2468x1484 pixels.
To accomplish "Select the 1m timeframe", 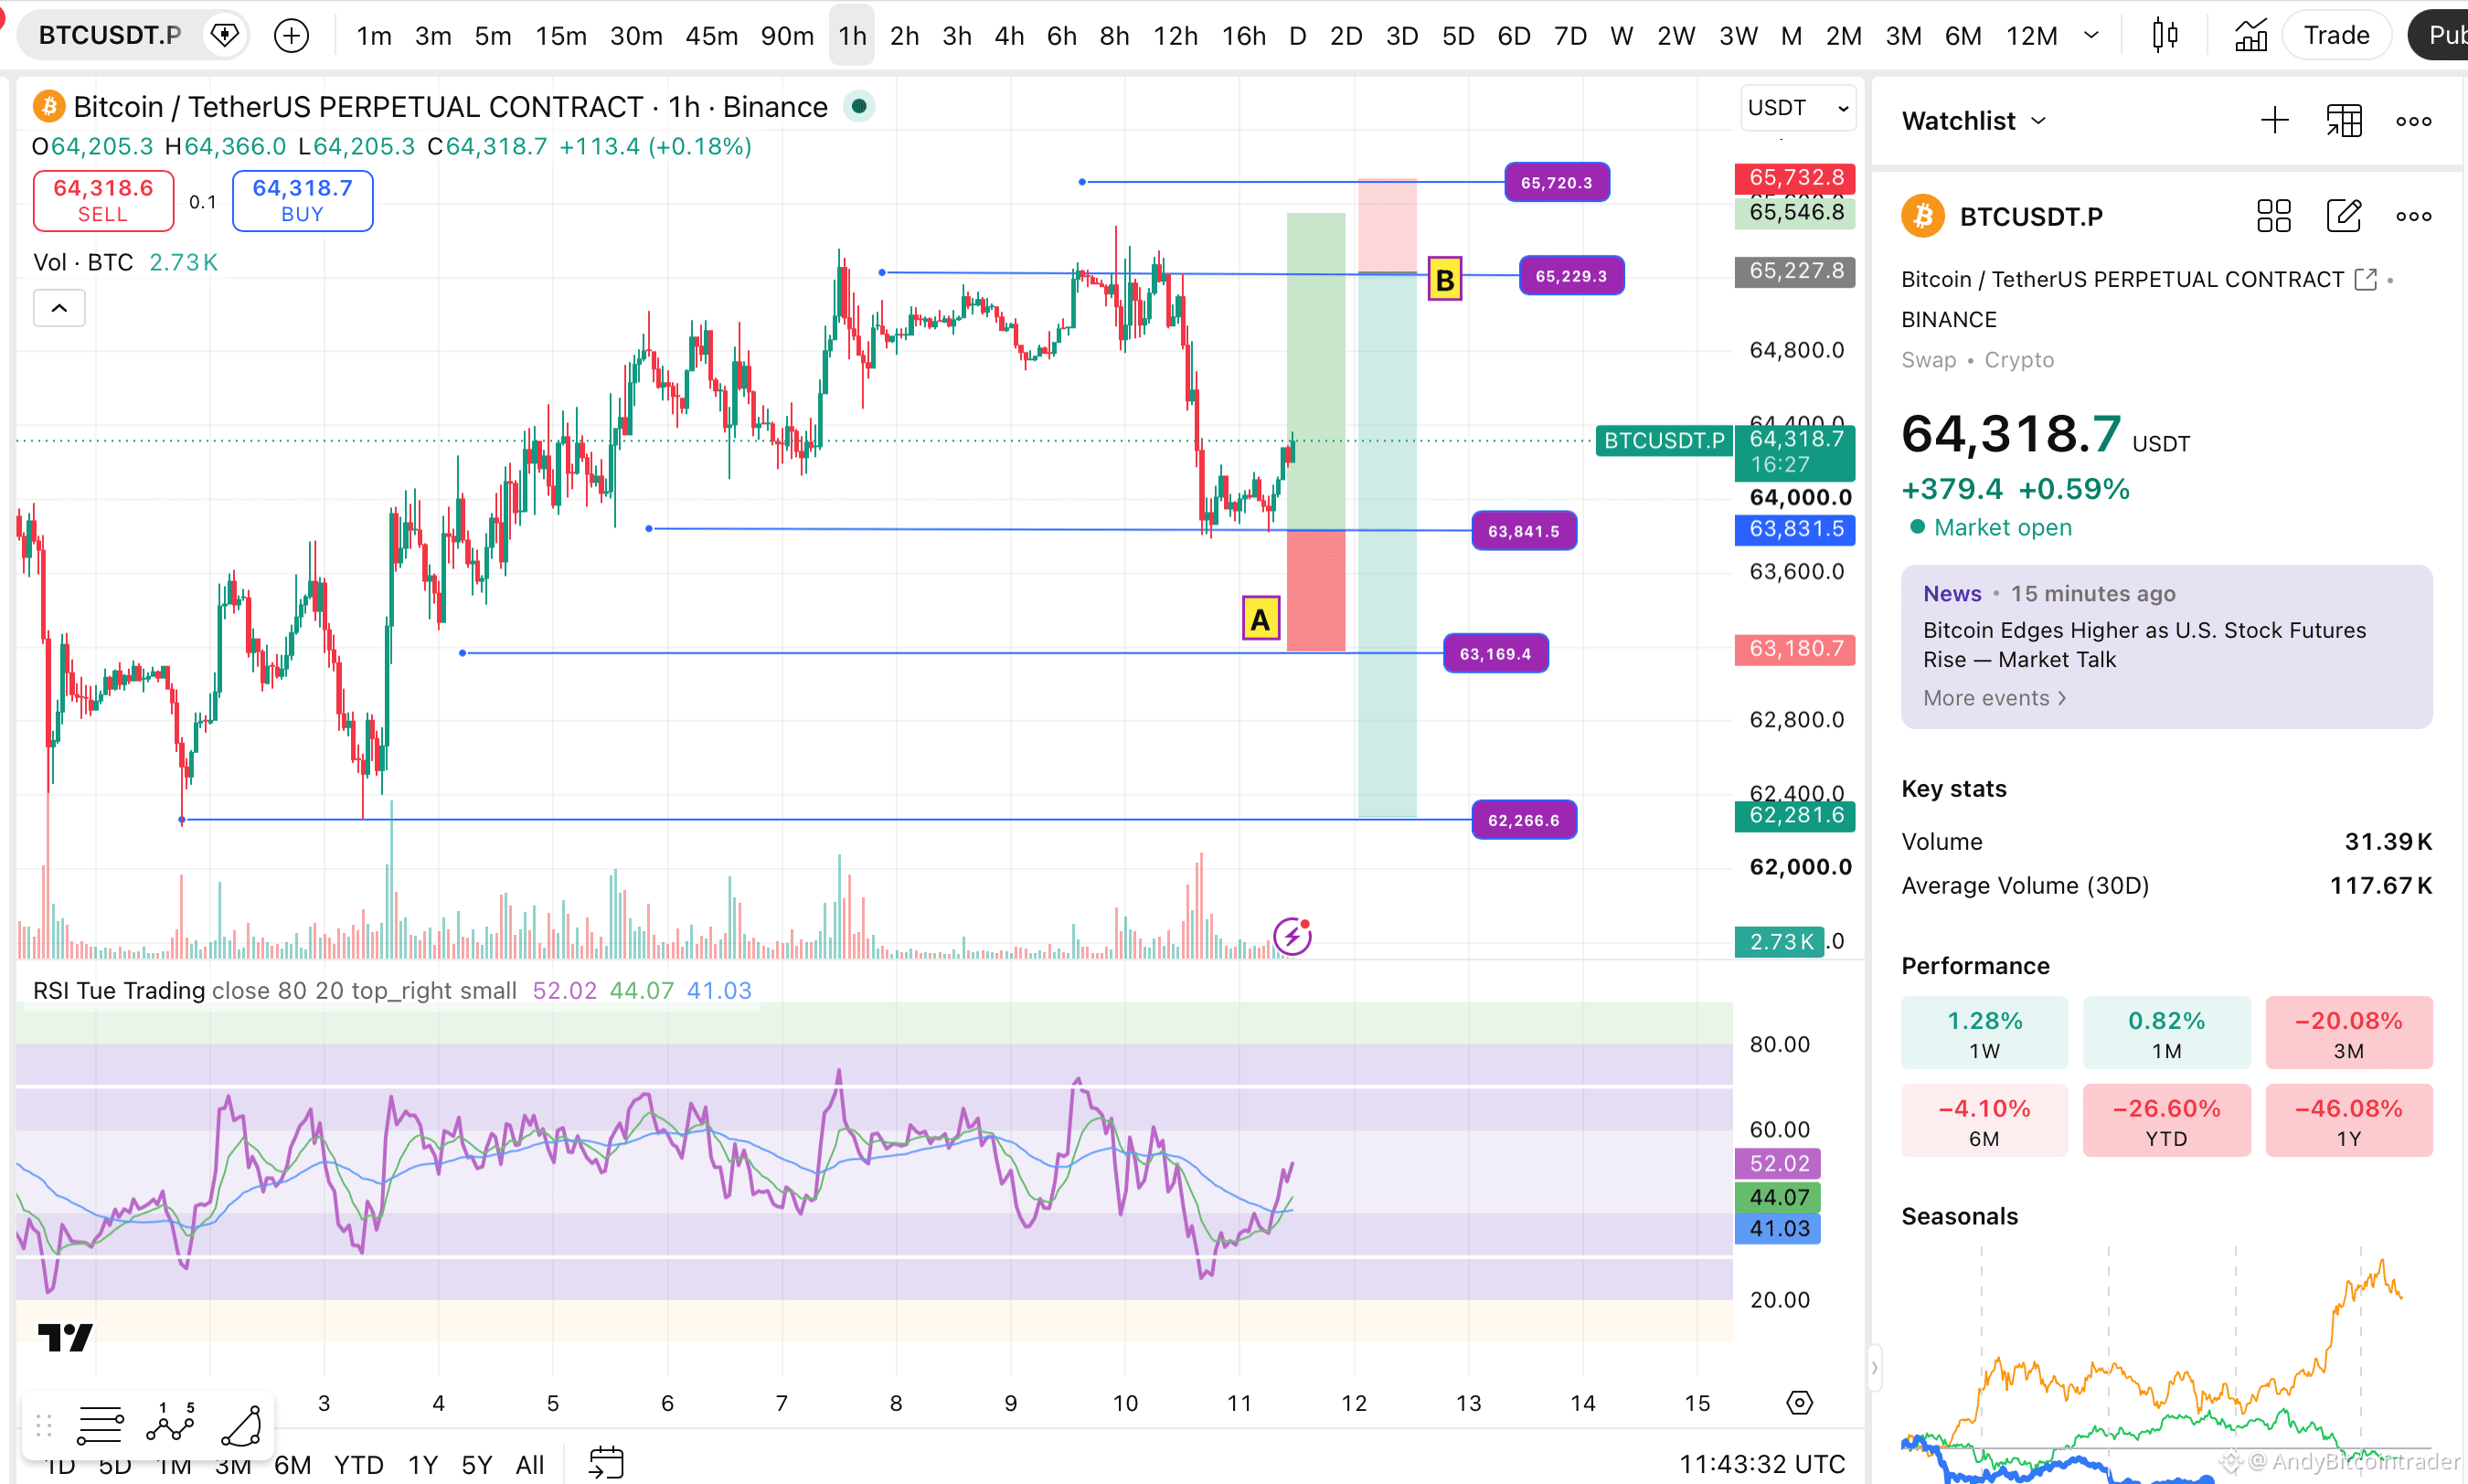I will tap(374, 36).
